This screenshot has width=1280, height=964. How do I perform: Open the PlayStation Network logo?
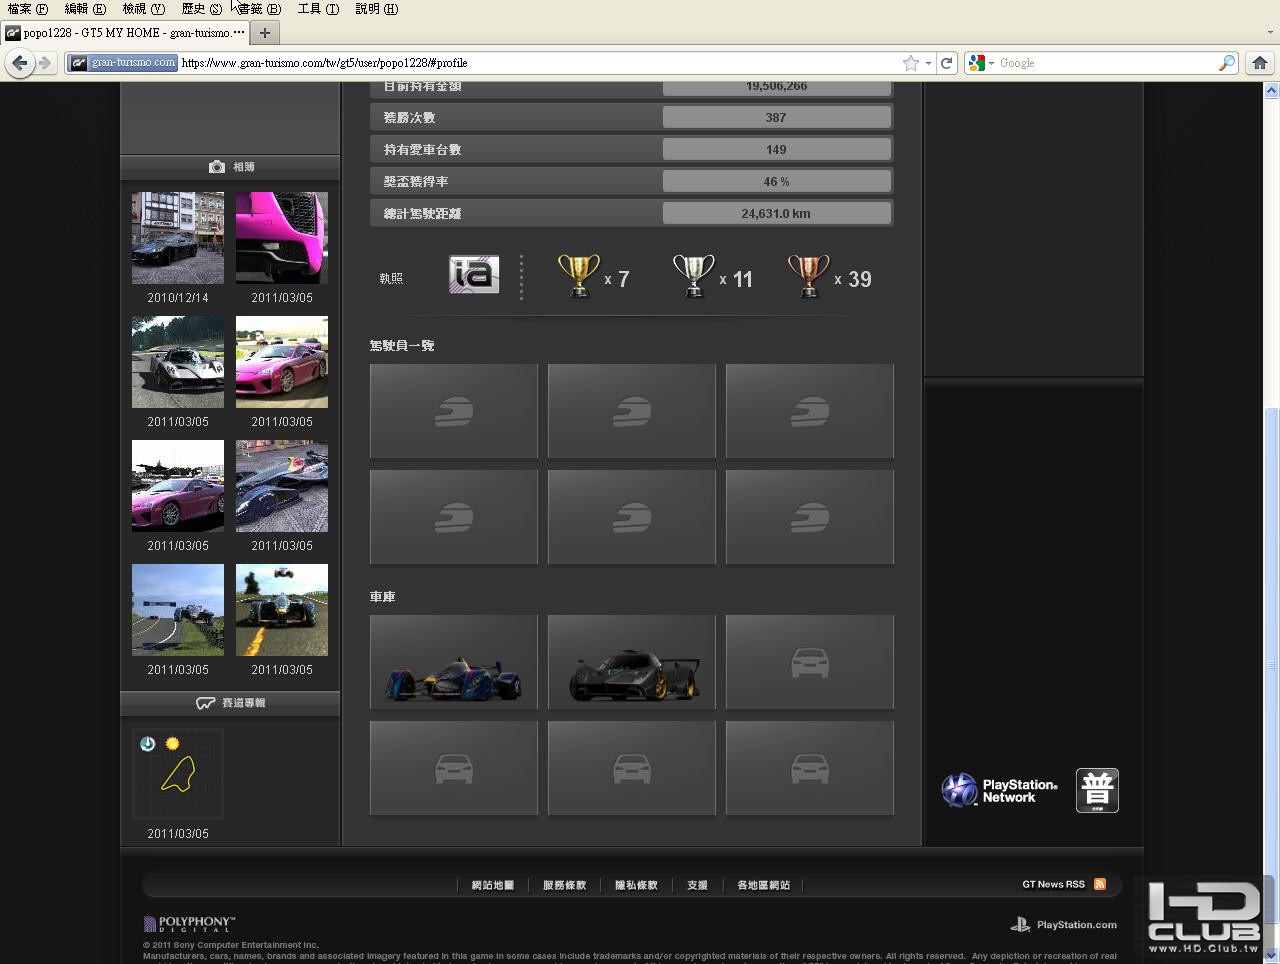pyautogui.click(x=999, y=790)
